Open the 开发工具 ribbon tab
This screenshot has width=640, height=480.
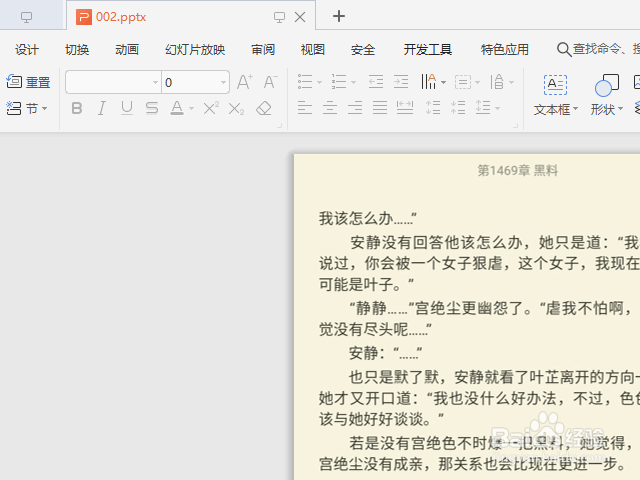click(428, 50)
